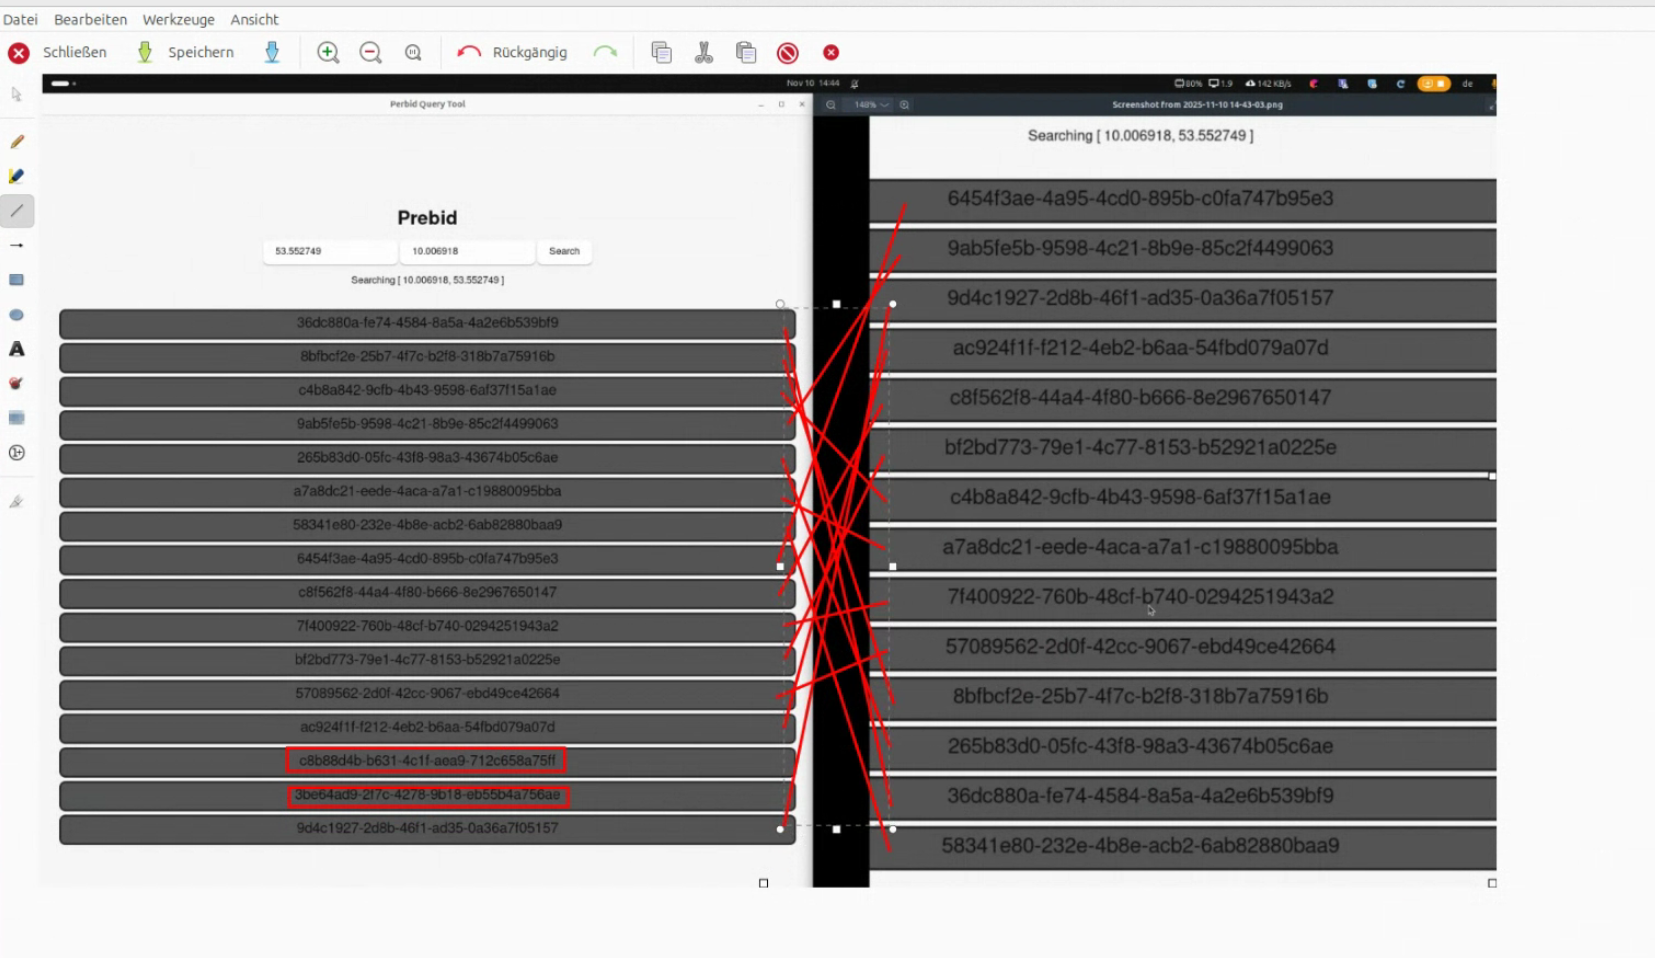This screenshot has width=1655, height=958.
Task: Select the freehand pencil tool
Action: click(17, 142)
